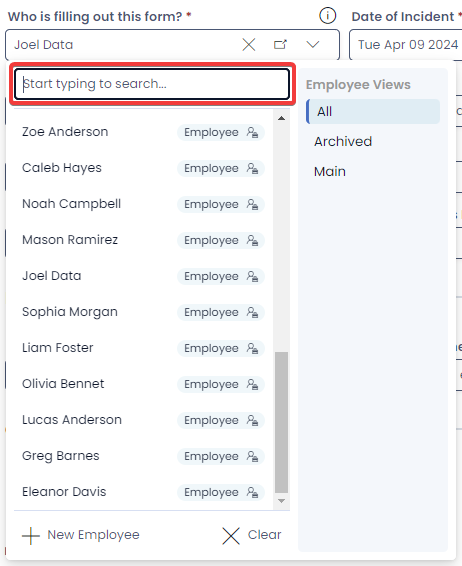Select the All employee view

click(373, 112)
